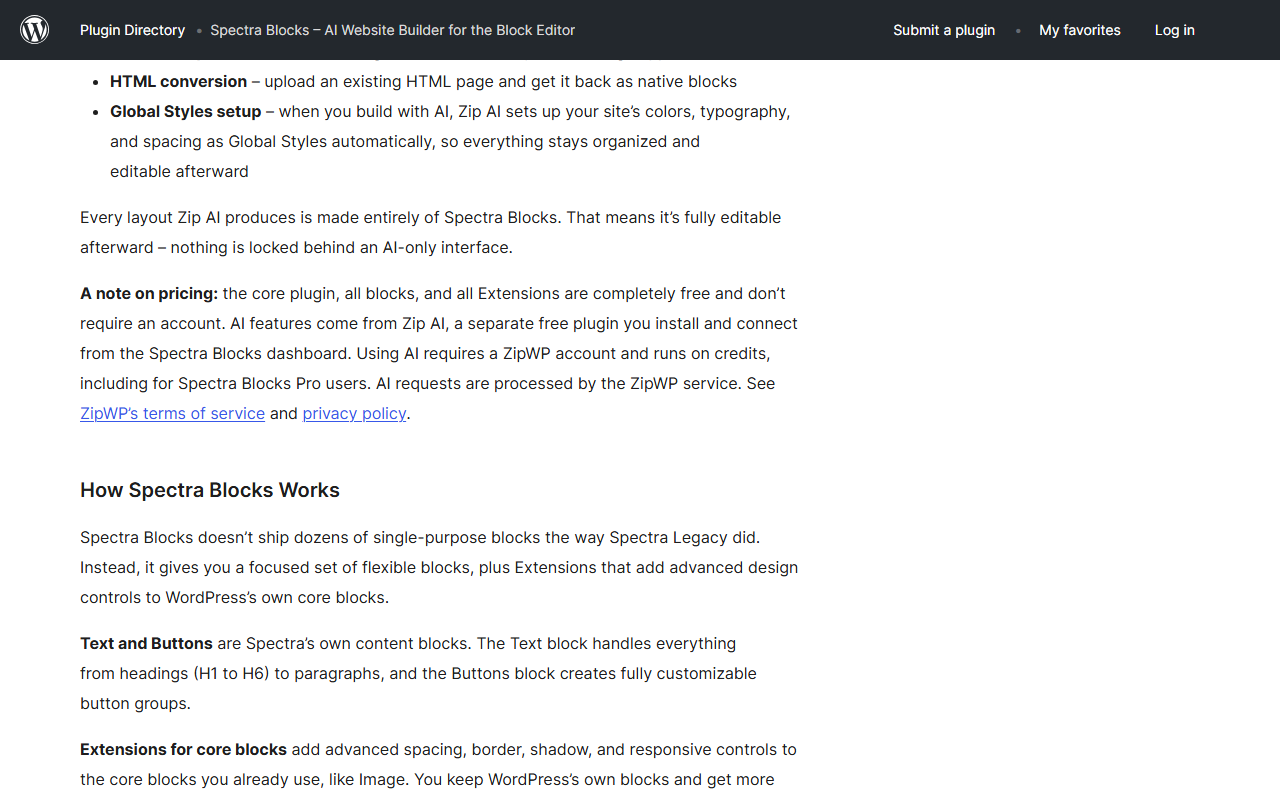
Task: Open the Submit a plugin page
Action: 944,30
